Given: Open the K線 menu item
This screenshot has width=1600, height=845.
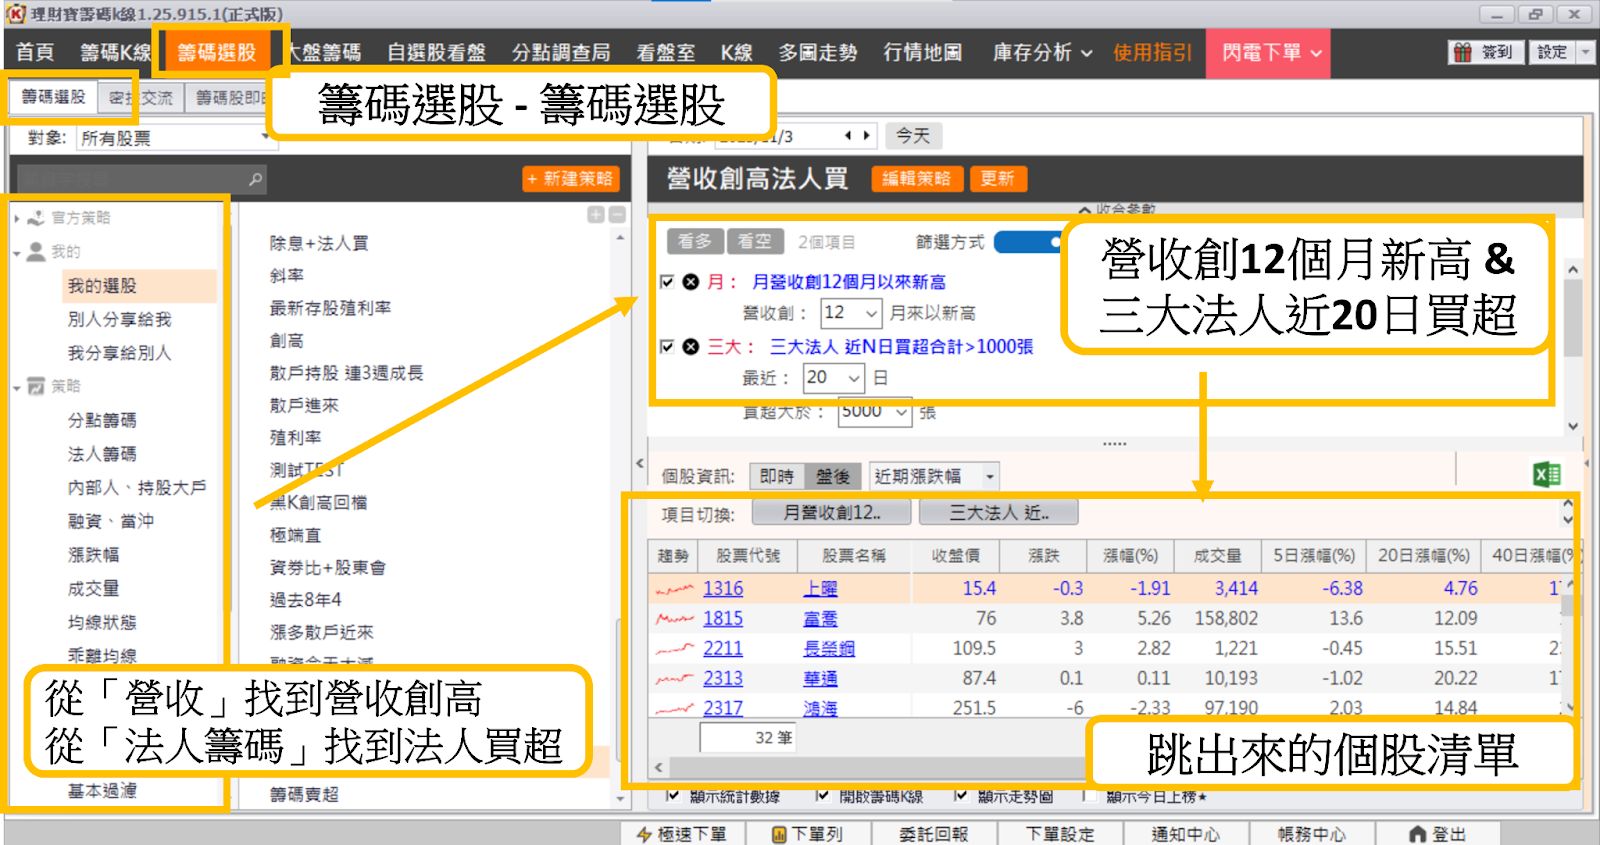Looking at the screenshot, I should pos(736,52).
